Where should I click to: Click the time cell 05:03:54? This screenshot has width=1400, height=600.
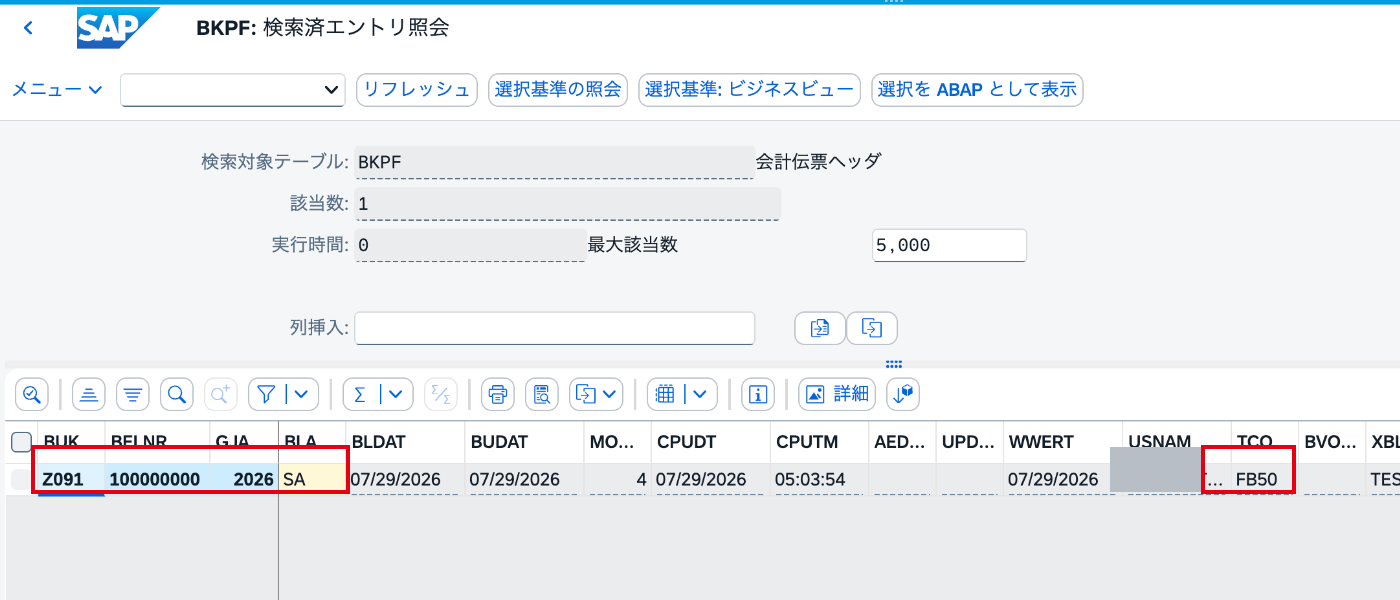click(x=819, y=480)
